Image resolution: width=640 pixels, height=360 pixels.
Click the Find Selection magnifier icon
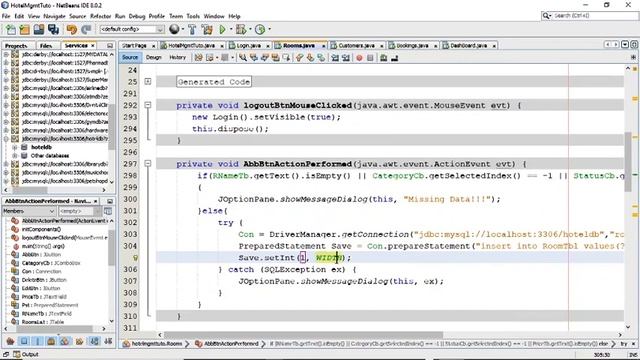(242, 58)
